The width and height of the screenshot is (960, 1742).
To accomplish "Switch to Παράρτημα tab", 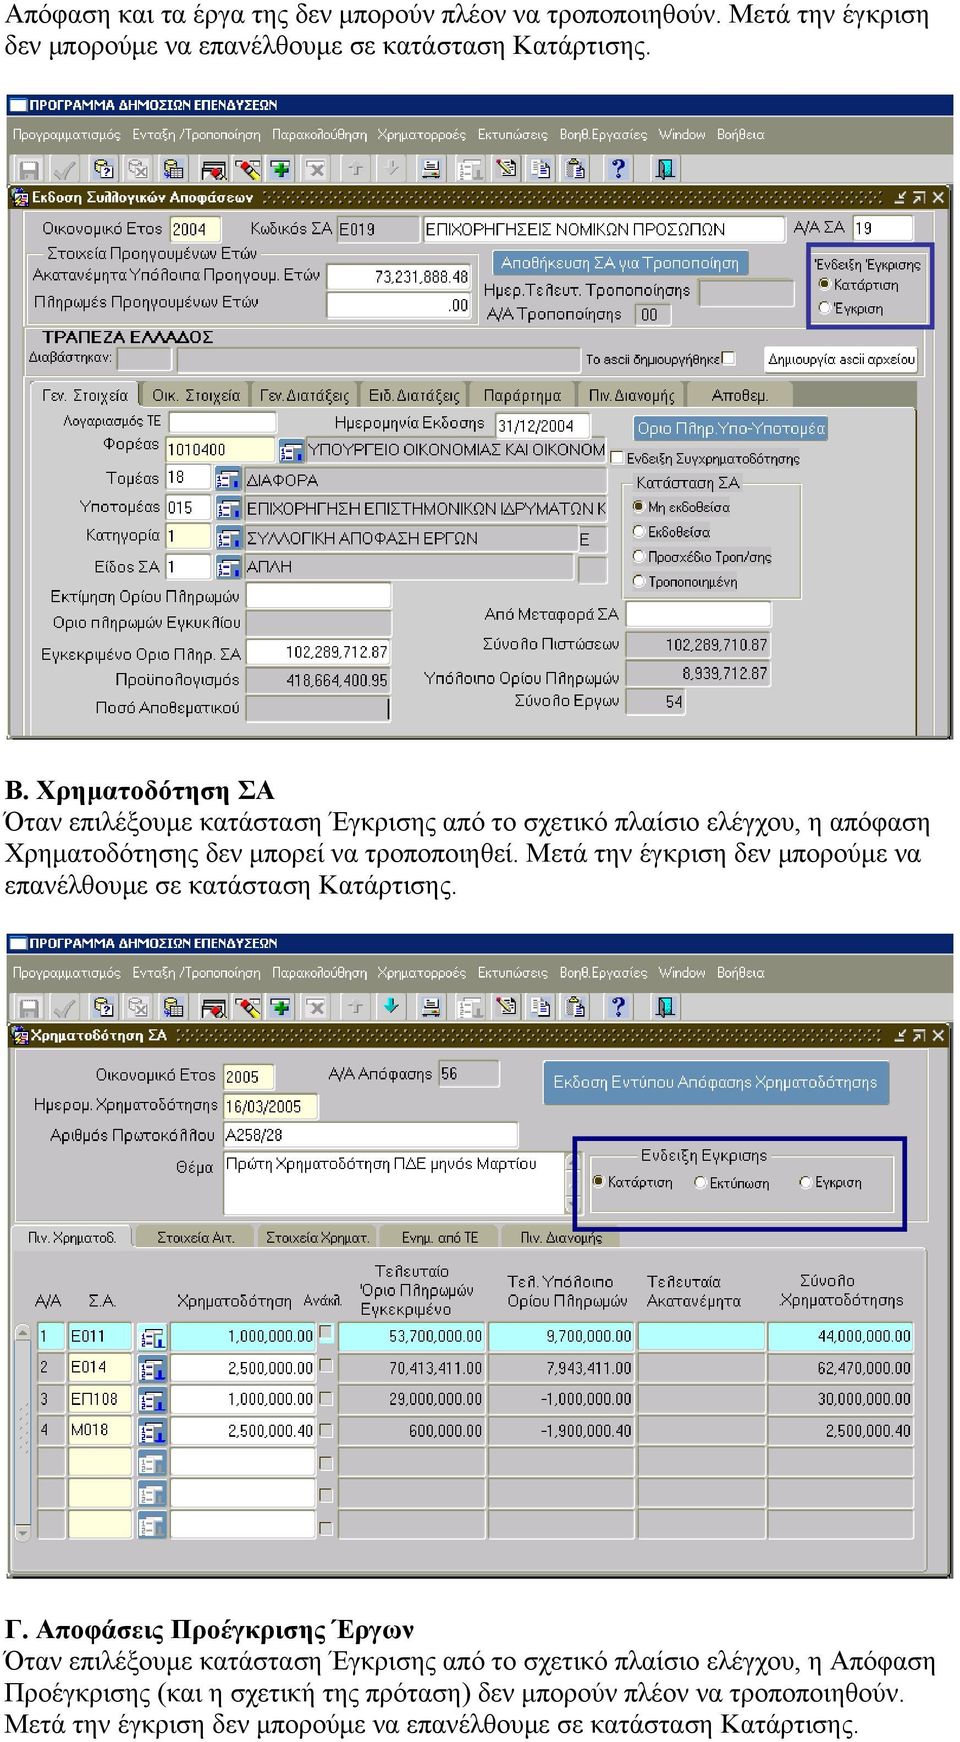I will 522,395.
